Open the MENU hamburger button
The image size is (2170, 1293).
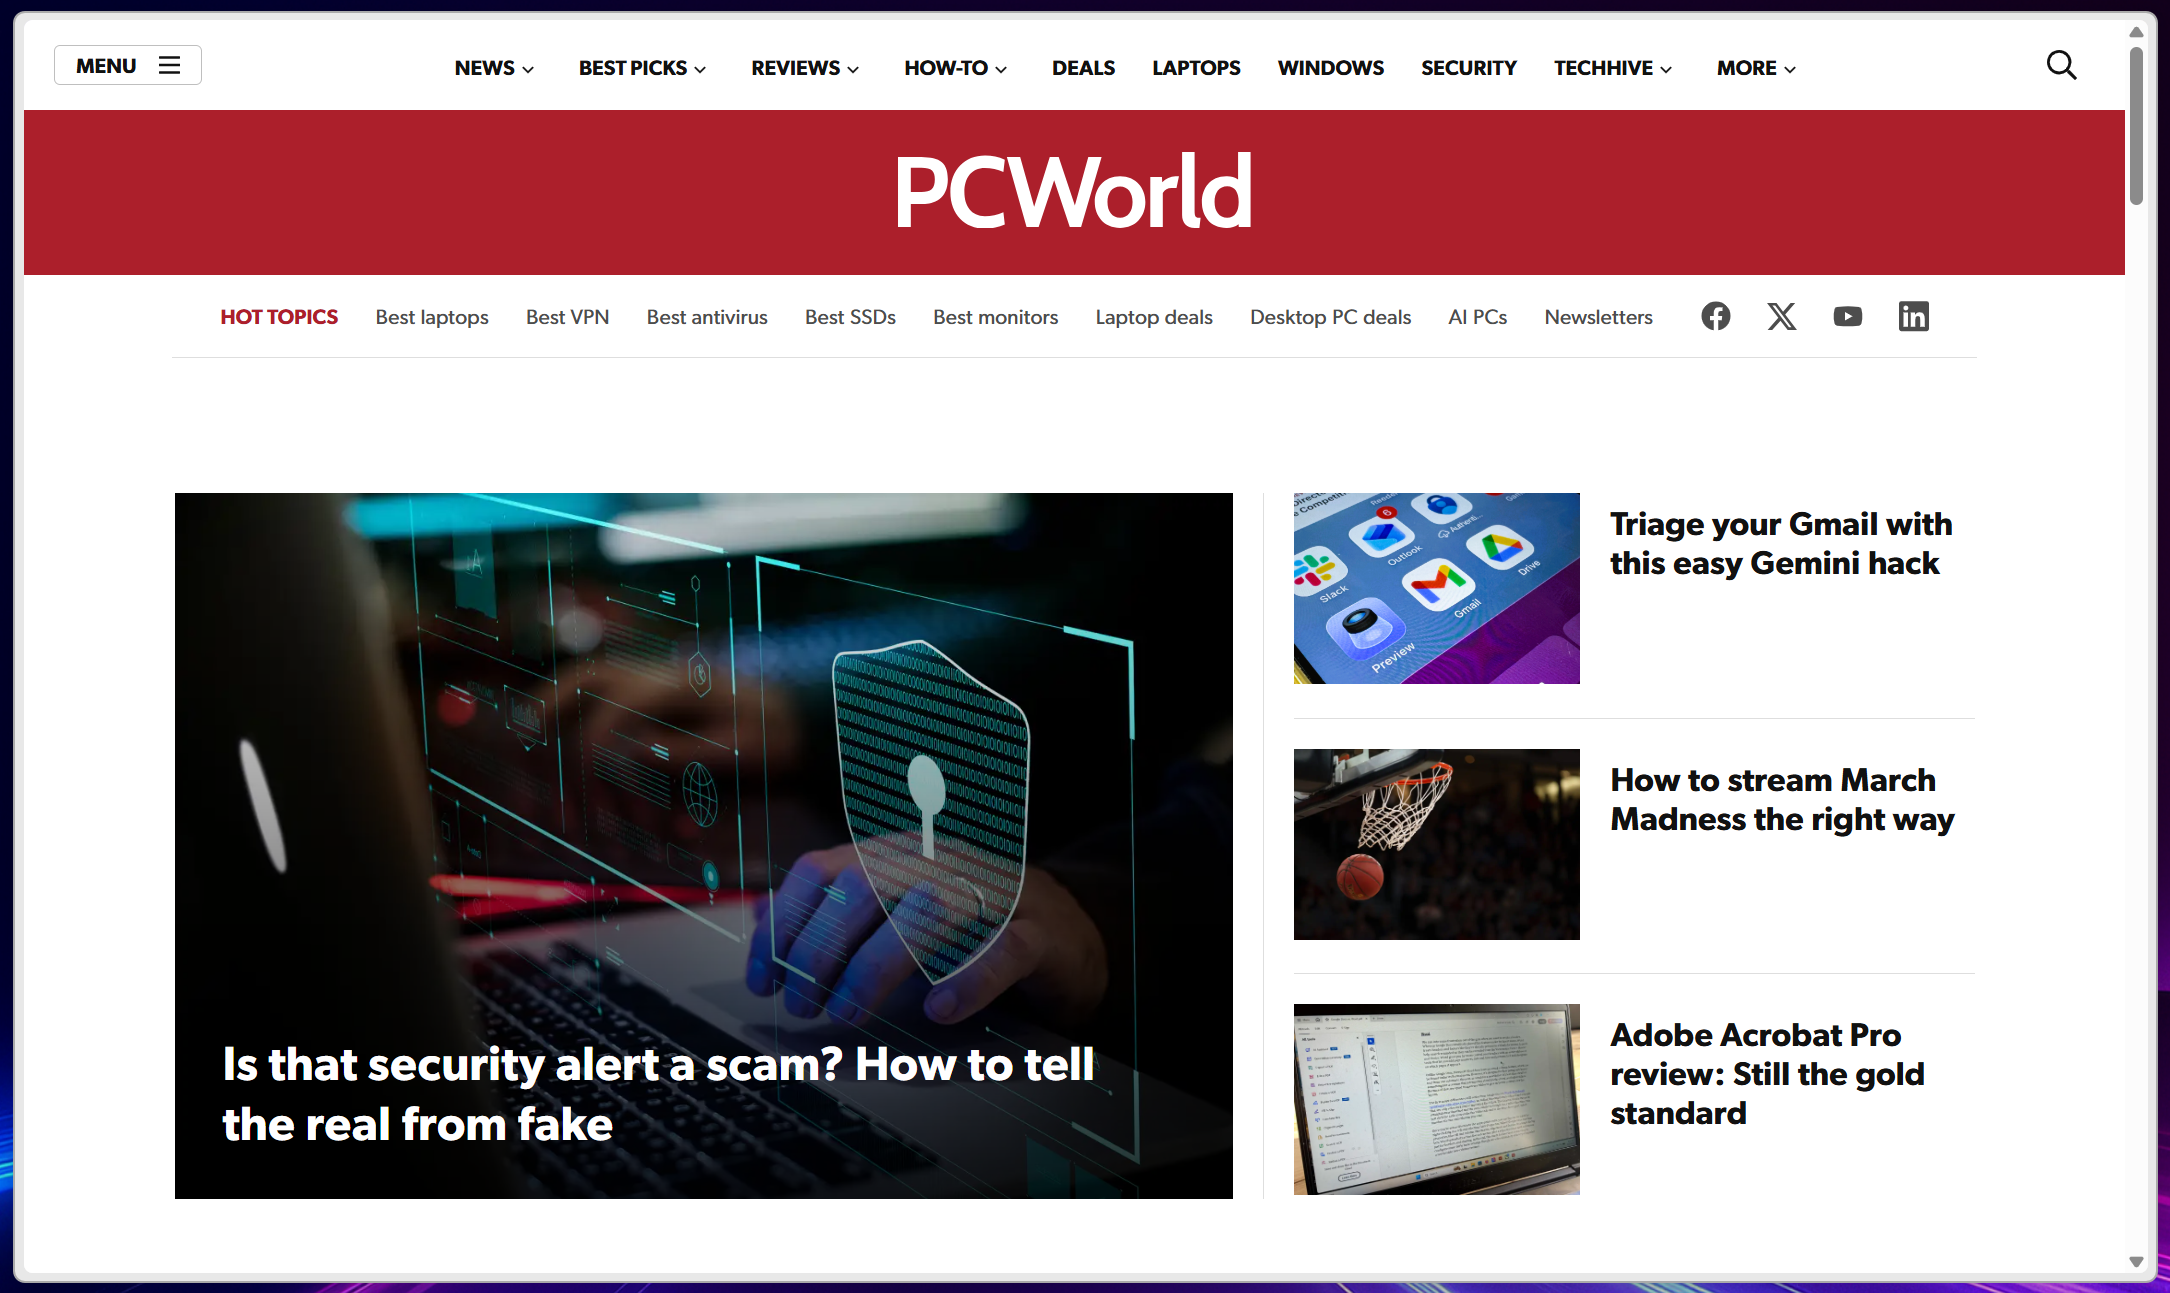[127, 66]
